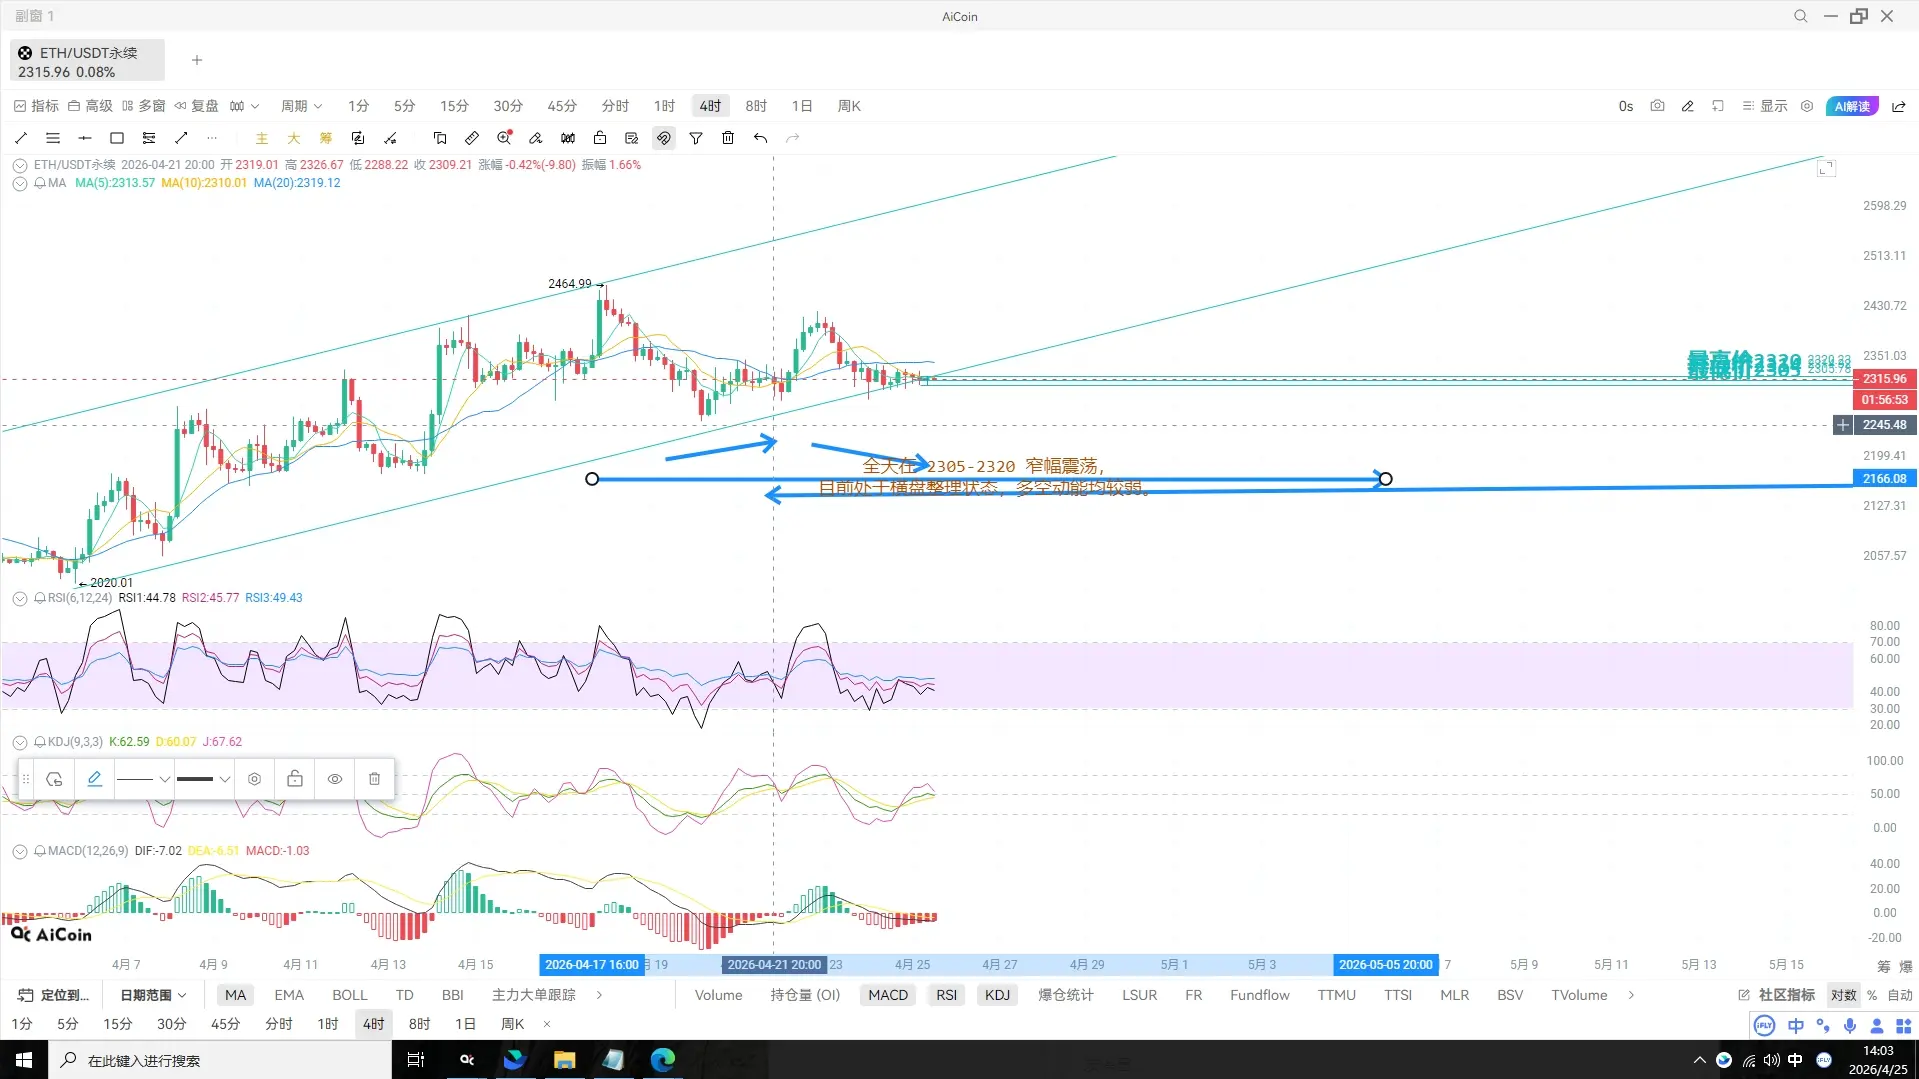
Task: Collapse the RSI(6,12,24) indicator panel
Action: (x=20, y=598)
